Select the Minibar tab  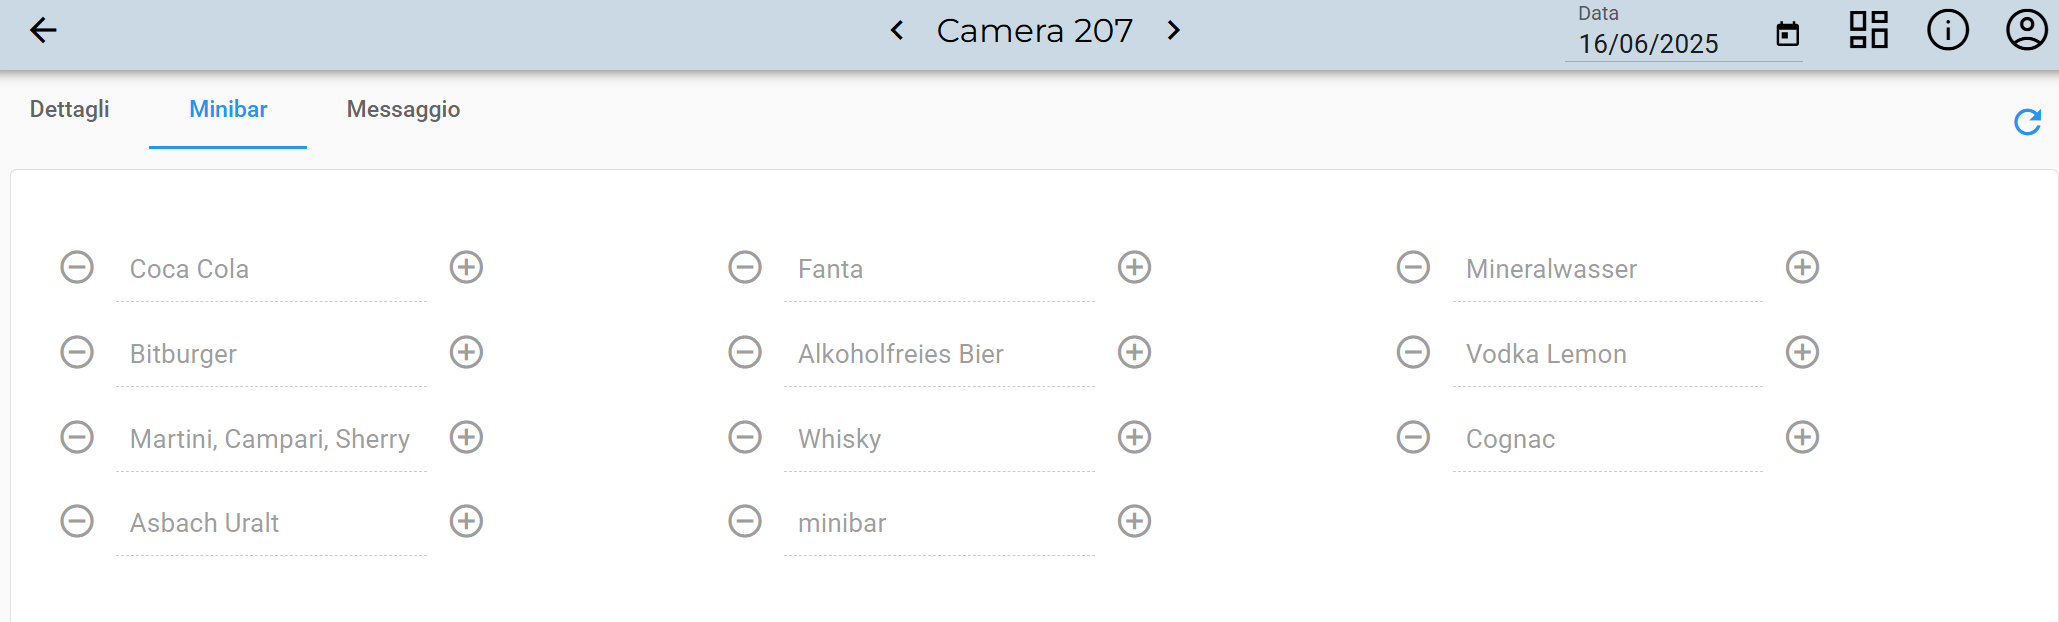tap(228, 109)
